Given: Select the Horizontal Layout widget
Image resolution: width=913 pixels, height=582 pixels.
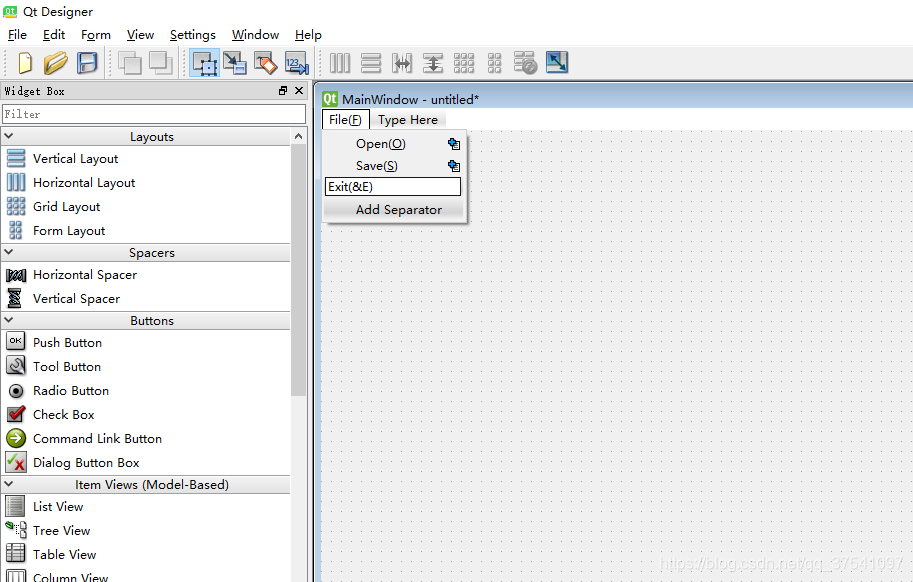Looking at the screenshot, I should pyautogui.click(x=146, y=182).
